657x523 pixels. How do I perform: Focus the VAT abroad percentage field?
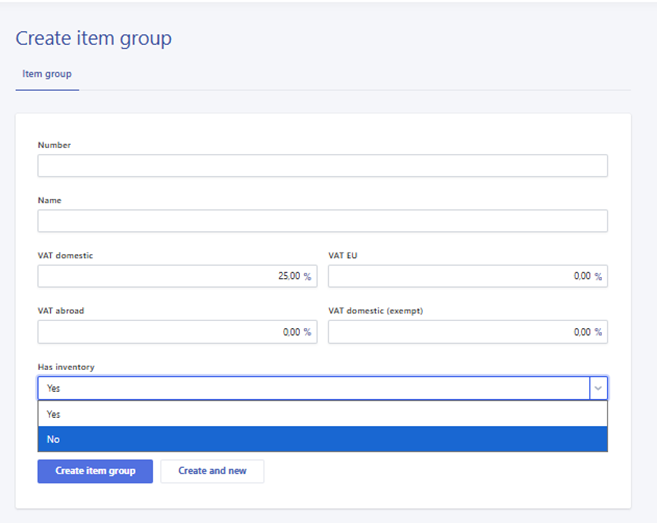click(177, 332)
